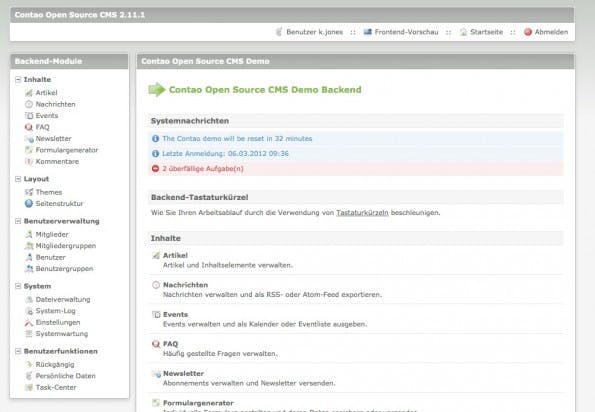Click the FAQ icon in the sidebar
Screen dimensions: 595x412
click(29, 127)
